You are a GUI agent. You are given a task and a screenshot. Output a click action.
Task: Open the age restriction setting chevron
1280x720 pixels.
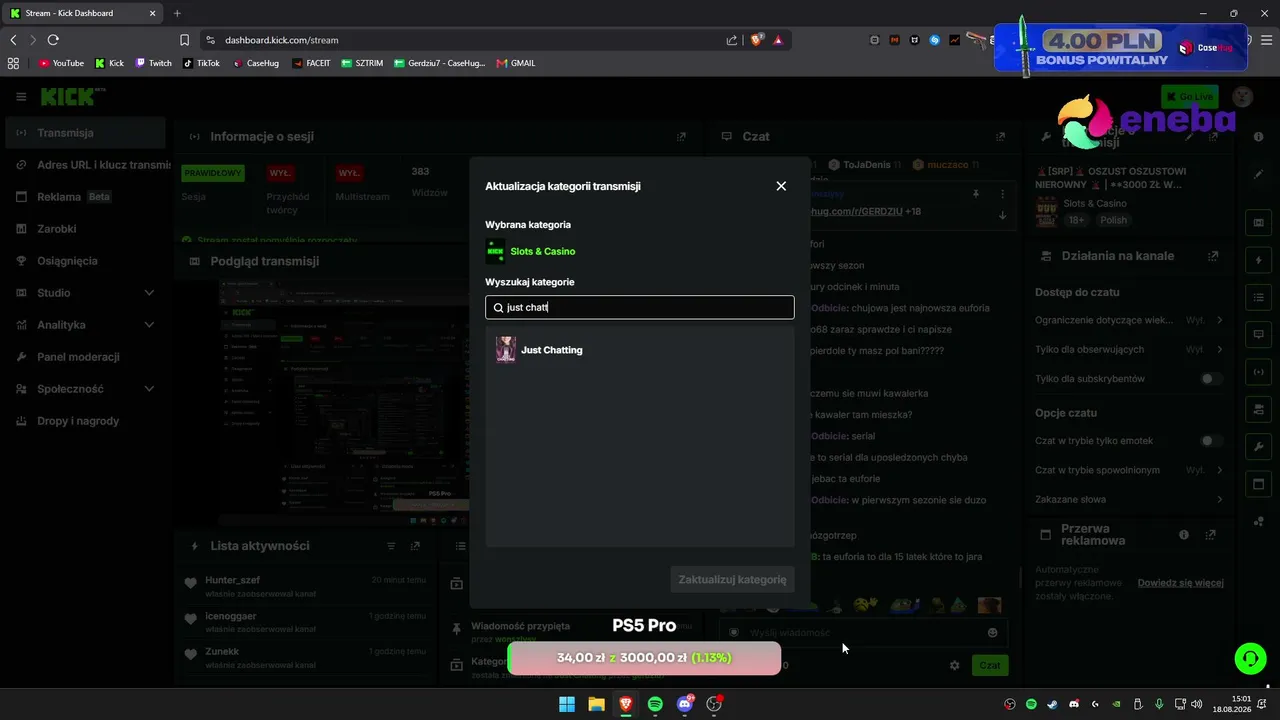[1220, 320]
